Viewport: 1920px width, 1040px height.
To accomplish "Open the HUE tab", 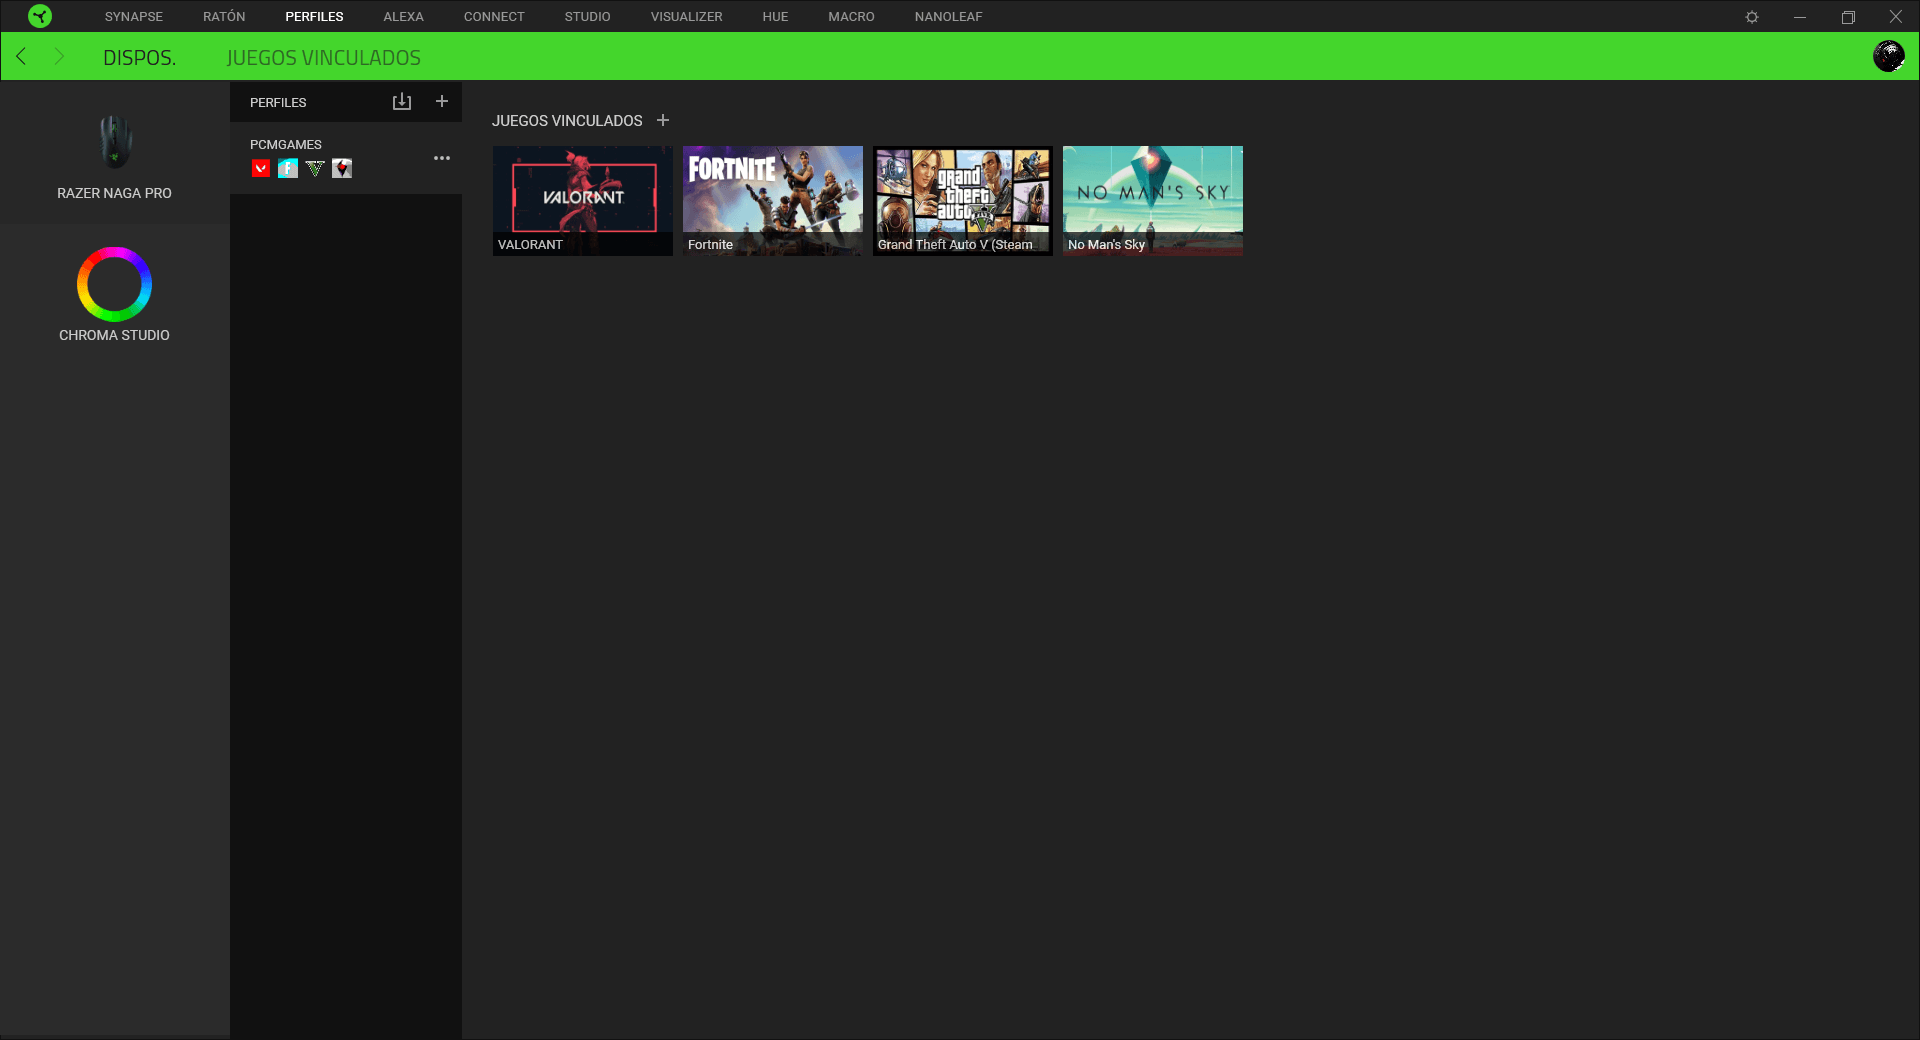I will click(x=775, y=17).
